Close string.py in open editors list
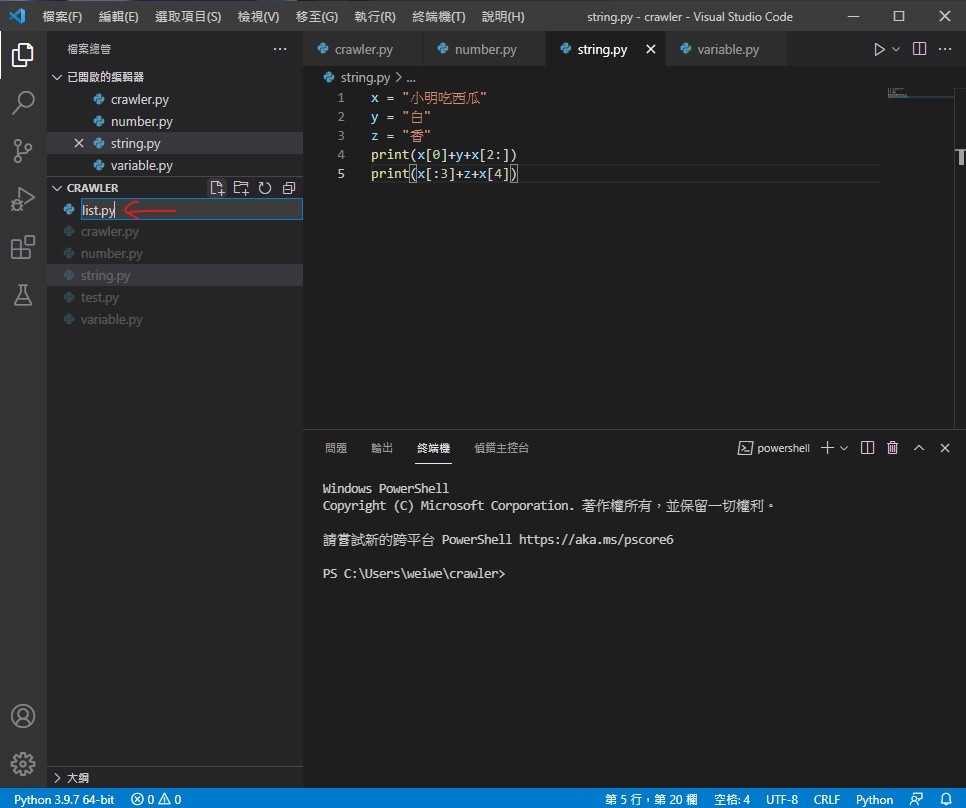The width and height of the screenshot is (966, 808). tap(79, 143)
